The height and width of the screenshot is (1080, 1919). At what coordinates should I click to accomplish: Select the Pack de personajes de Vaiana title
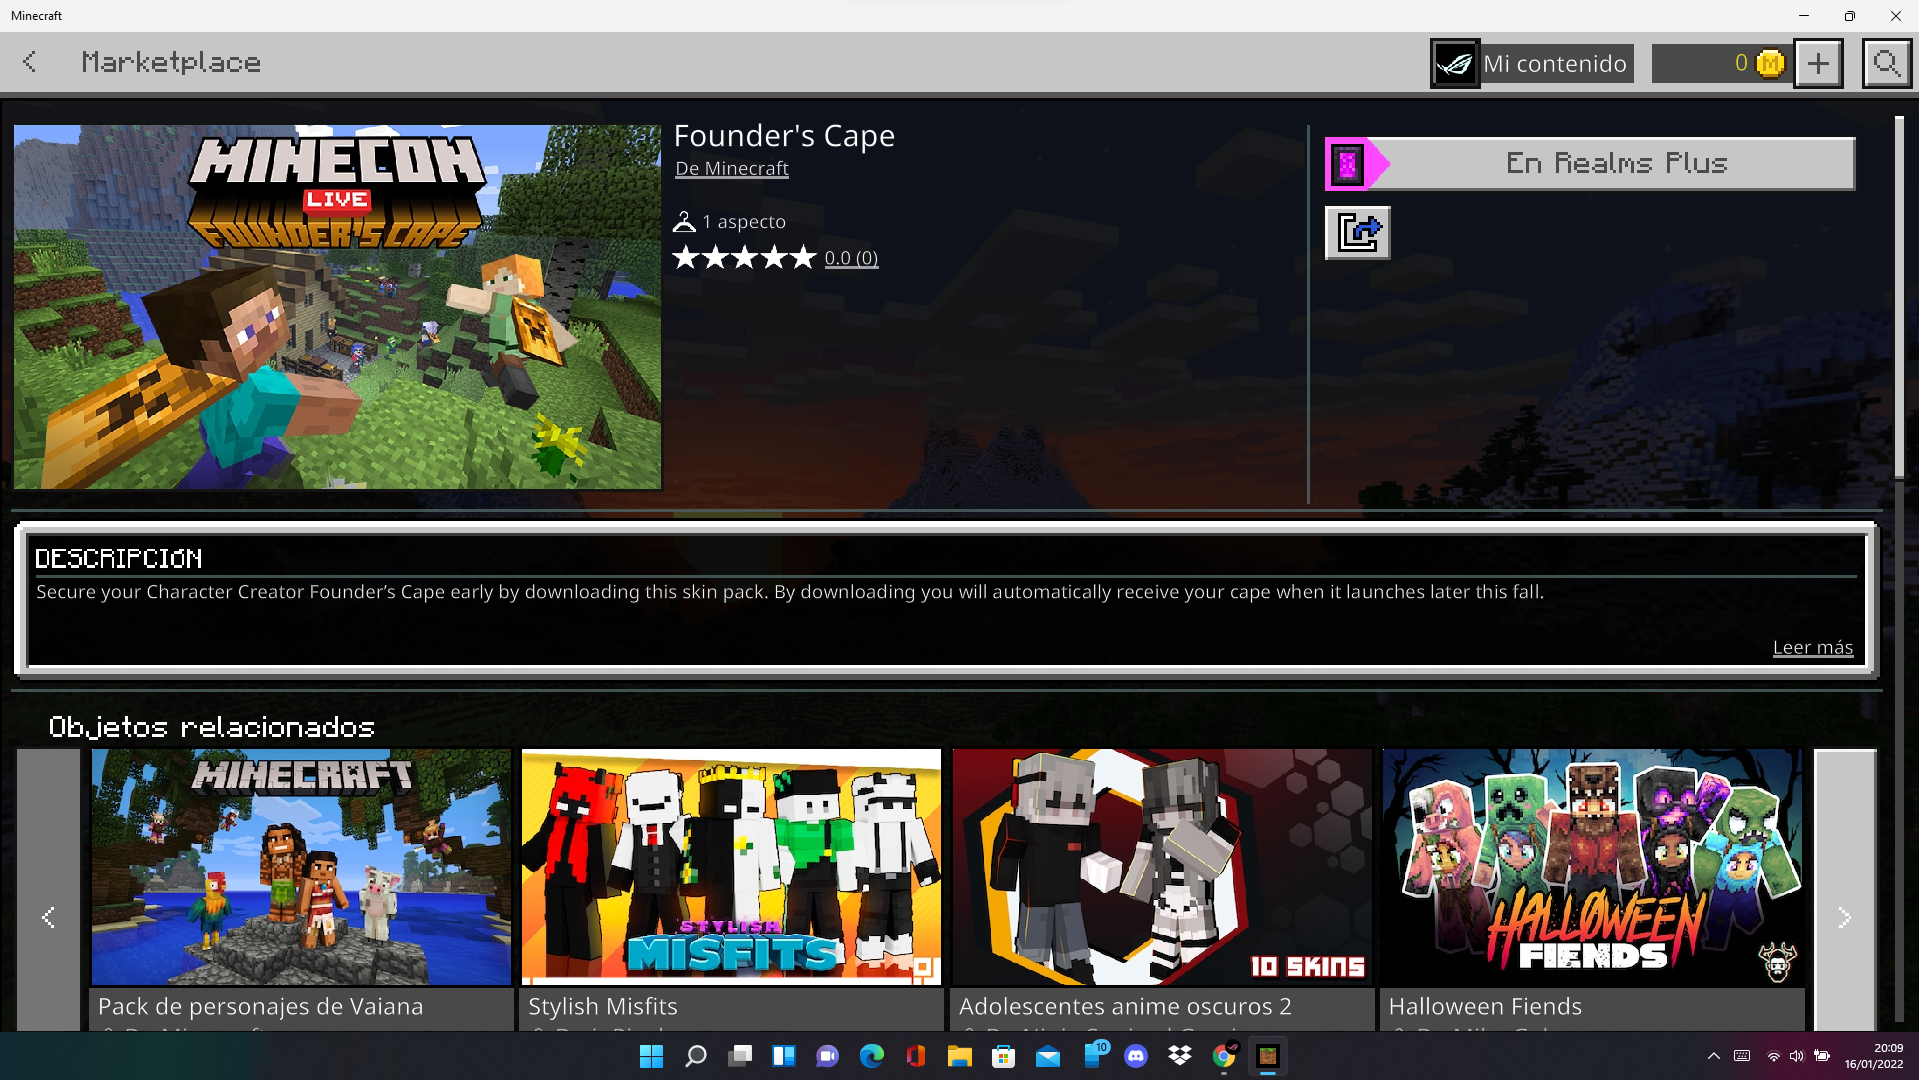(261, 1006)
